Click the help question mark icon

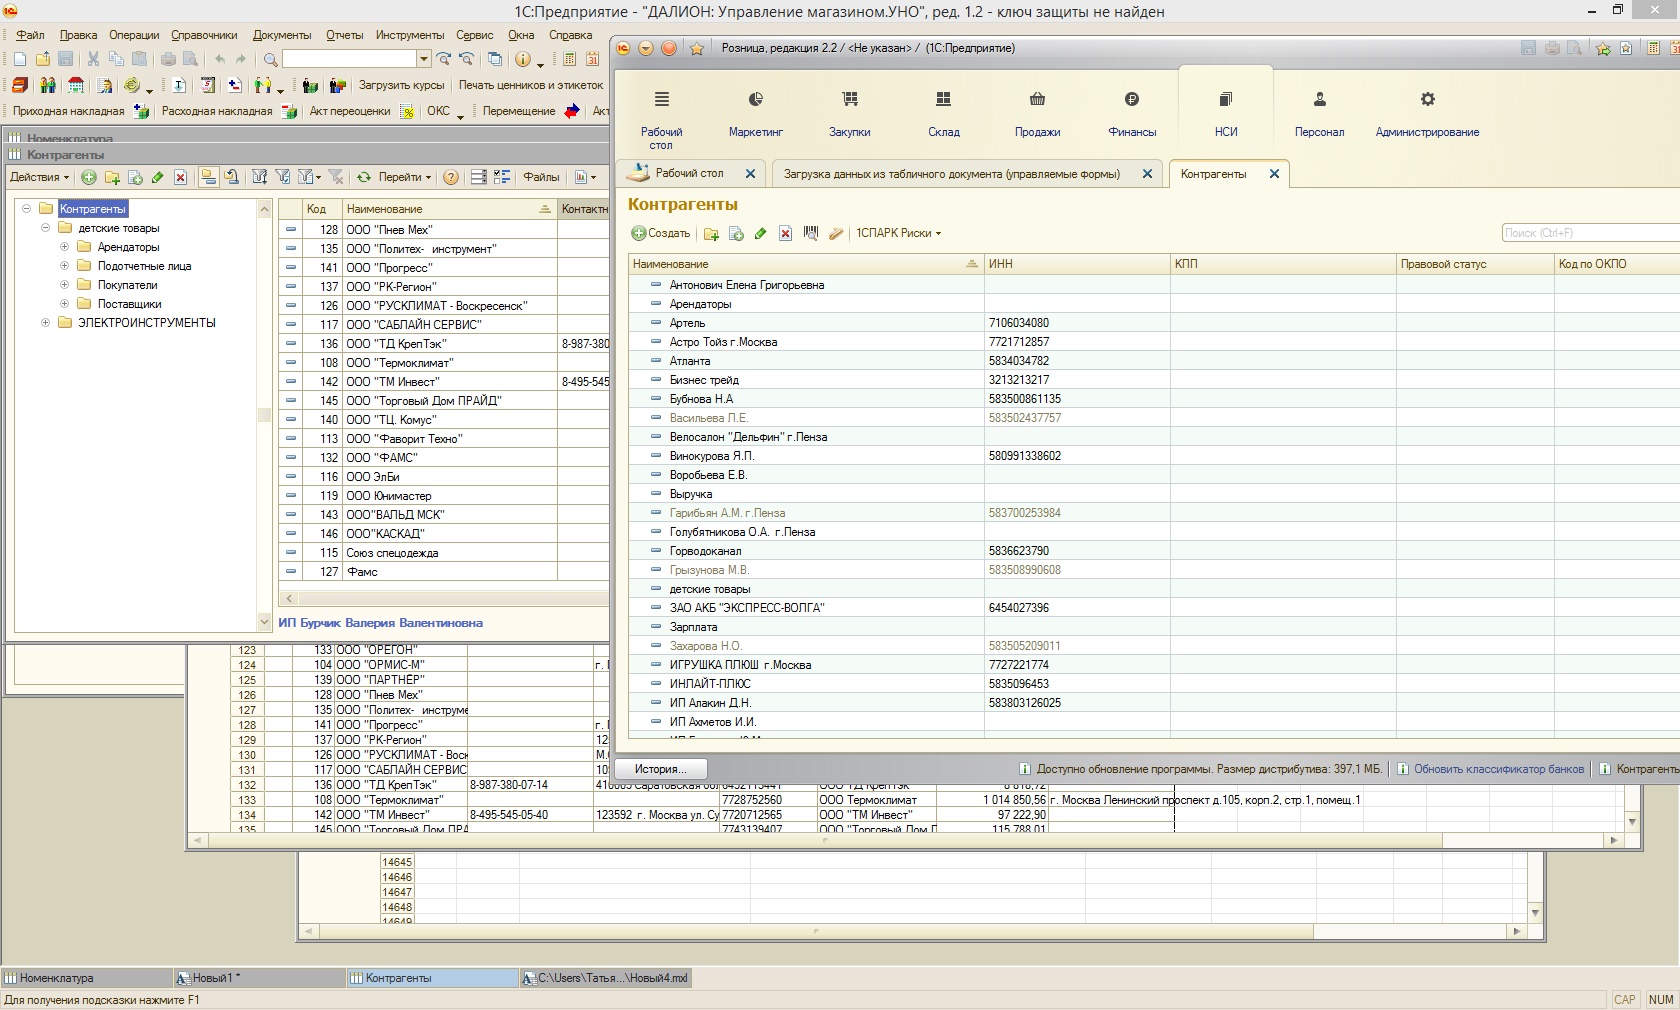pos(451,177)
